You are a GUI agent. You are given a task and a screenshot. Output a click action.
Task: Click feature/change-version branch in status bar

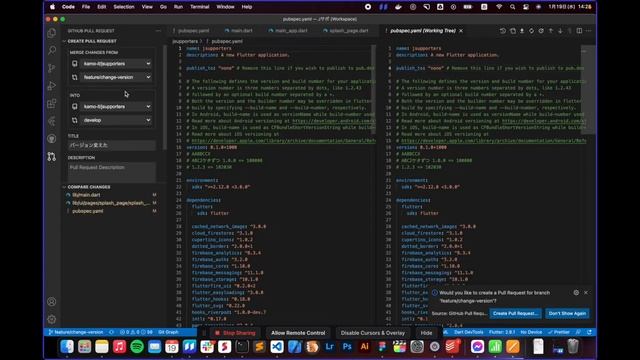76,332
